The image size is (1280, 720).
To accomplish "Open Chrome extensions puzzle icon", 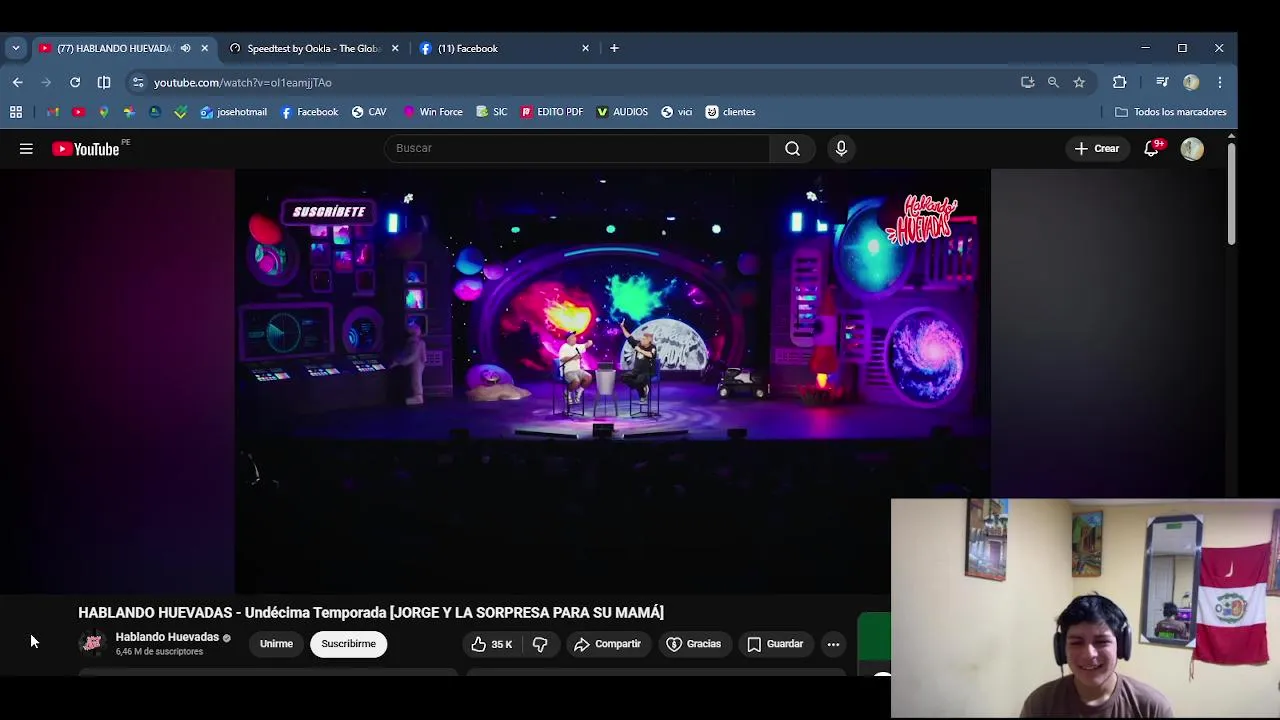I will pyautogui.click(x=1119, y=82).
